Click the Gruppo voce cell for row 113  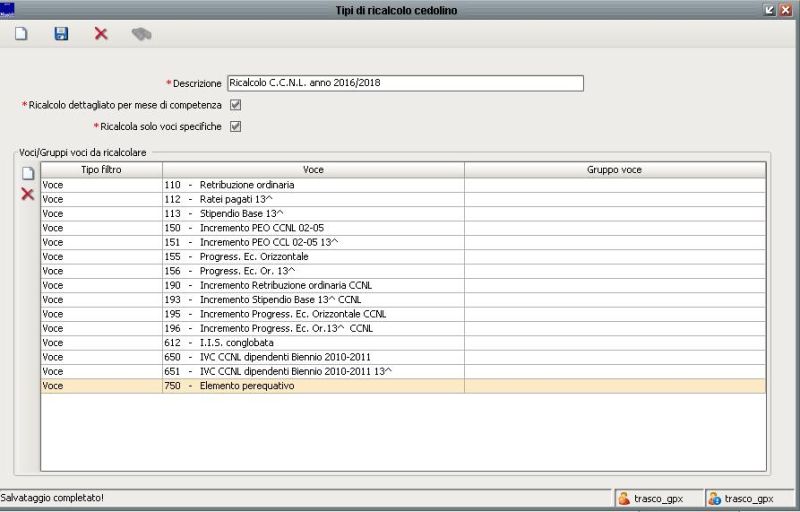(614, 213)
